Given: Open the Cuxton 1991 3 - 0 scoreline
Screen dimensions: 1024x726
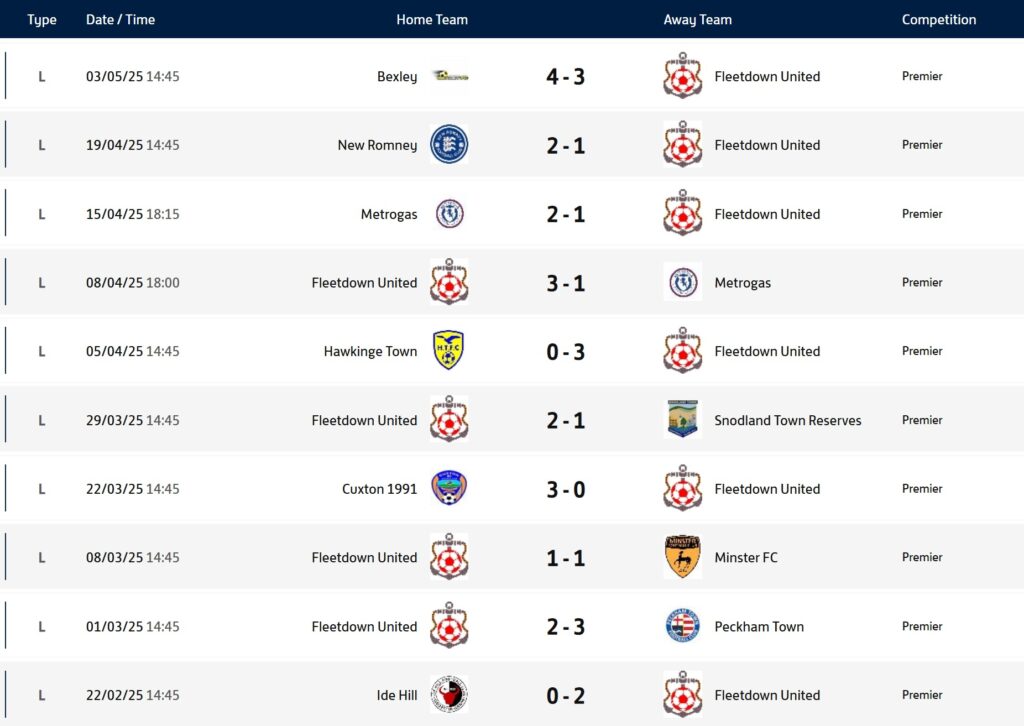Looking at the screenshot, I should tap(566, 489).
